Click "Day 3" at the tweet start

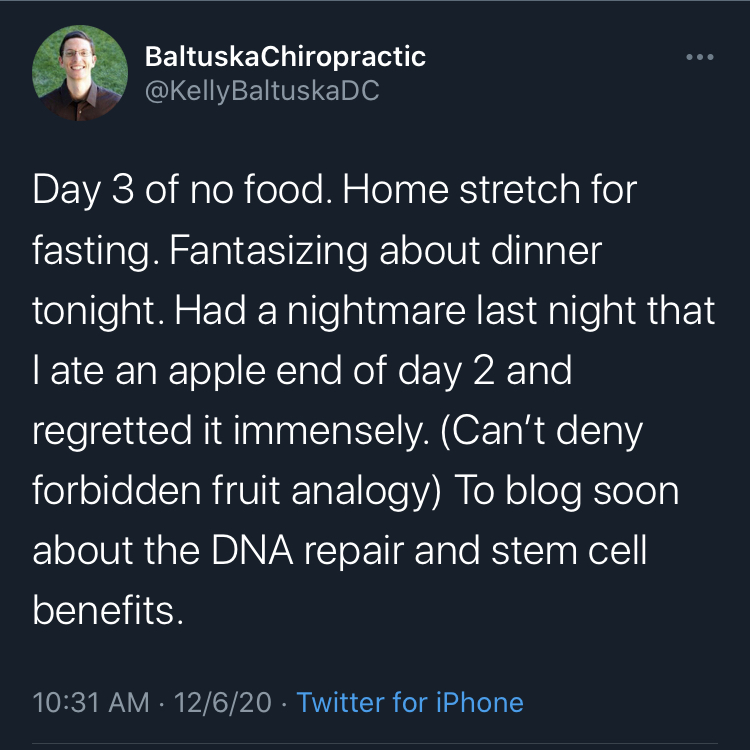point(84,190)
